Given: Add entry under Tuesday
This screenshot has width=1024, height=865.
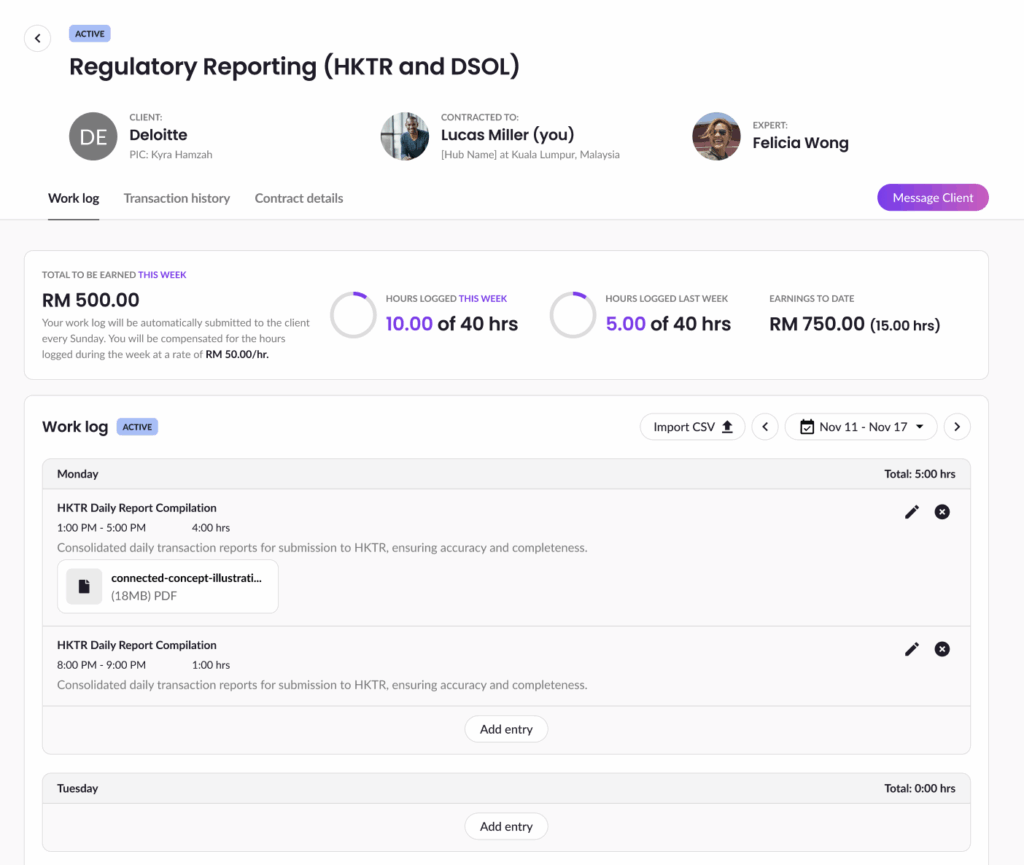Looking at the screenshot, I should click(x=506, y=827).
